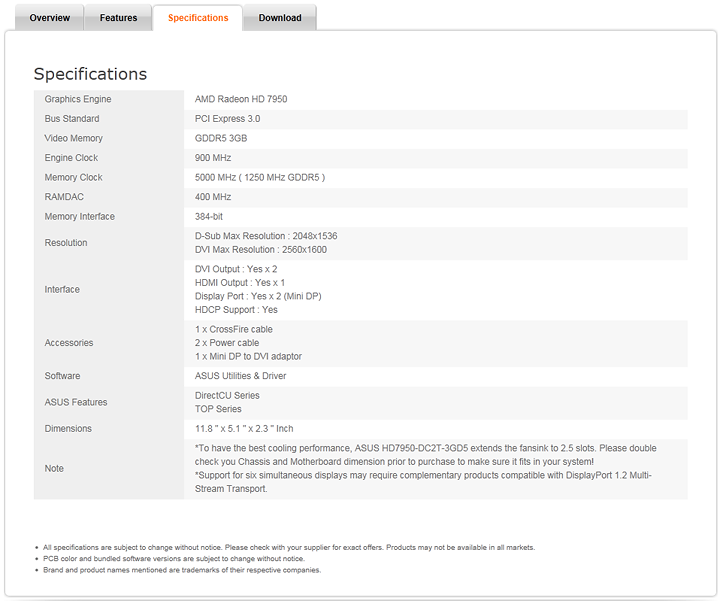Click the Specifications heading

pyautogui.click(x=90, y=74)
